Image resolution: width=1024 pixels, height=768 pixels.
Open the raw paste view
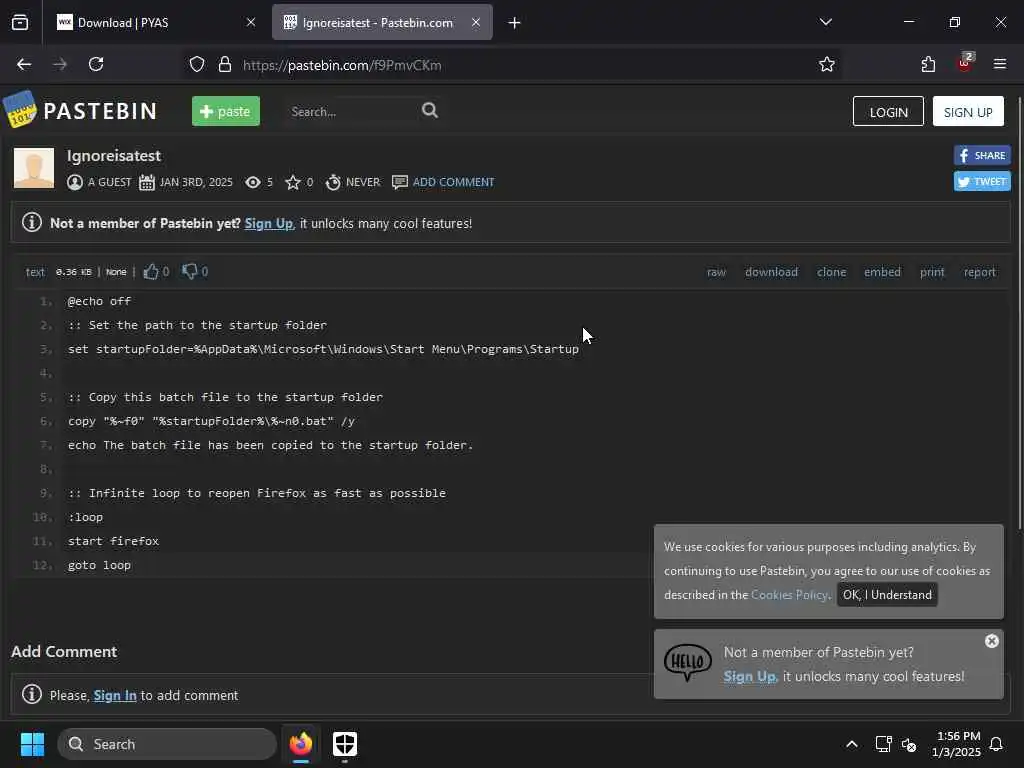(x=716, y=272)
